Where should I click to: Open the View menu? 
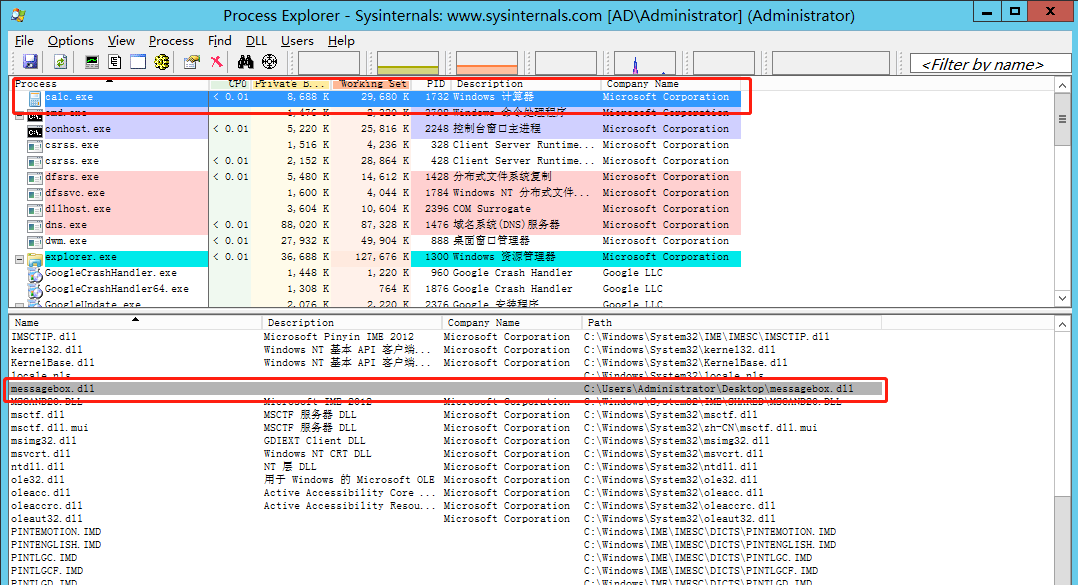coord(121,41)
